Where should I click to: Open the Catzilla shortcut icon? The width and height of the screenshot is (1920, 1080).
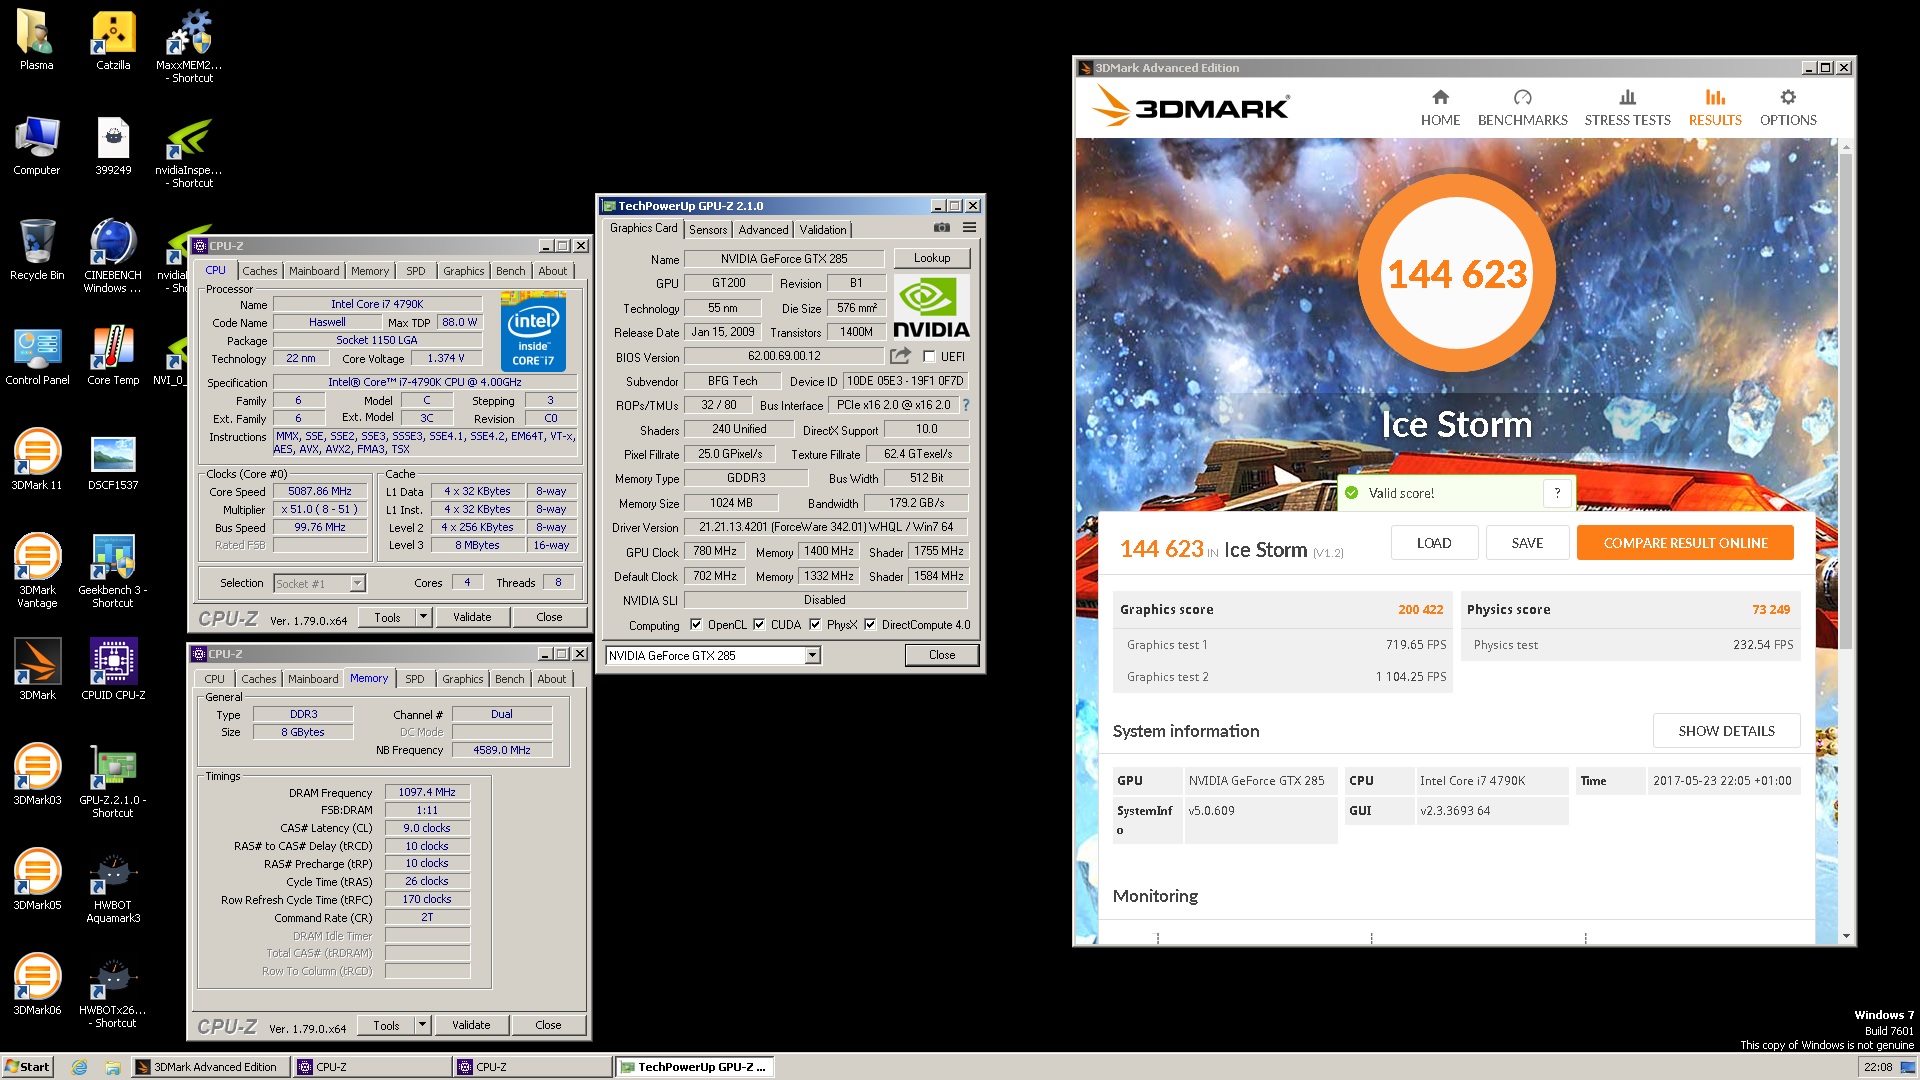[113, 40]
